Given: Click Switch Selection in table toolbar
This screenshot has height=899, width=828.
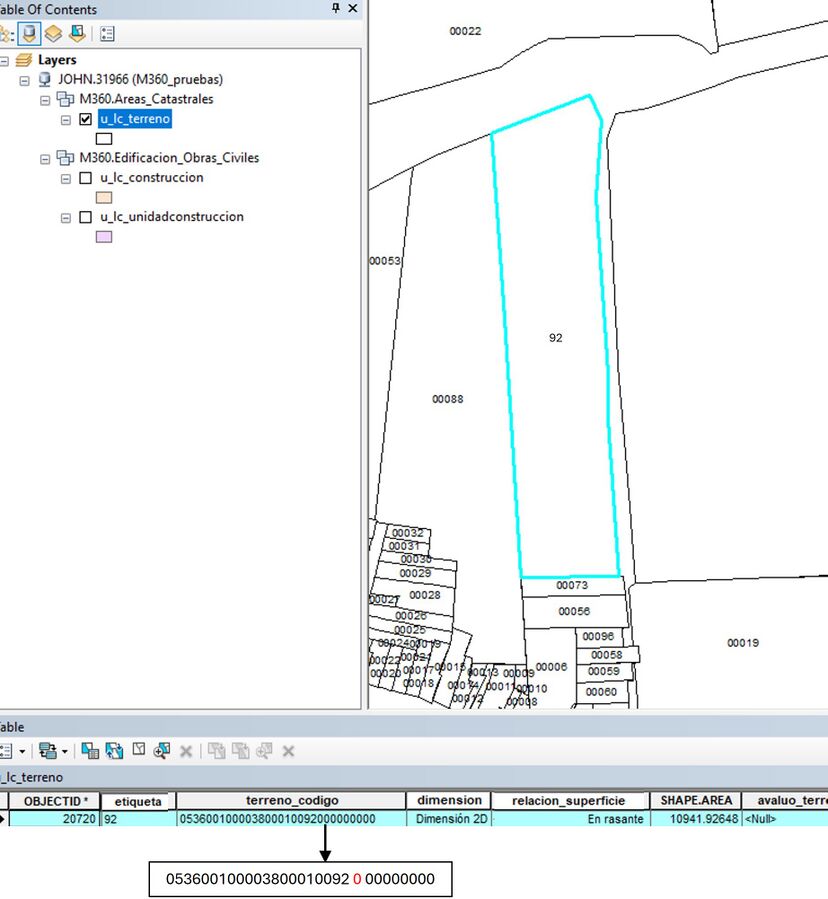Looking at the screenshot, I should (113, 750).
